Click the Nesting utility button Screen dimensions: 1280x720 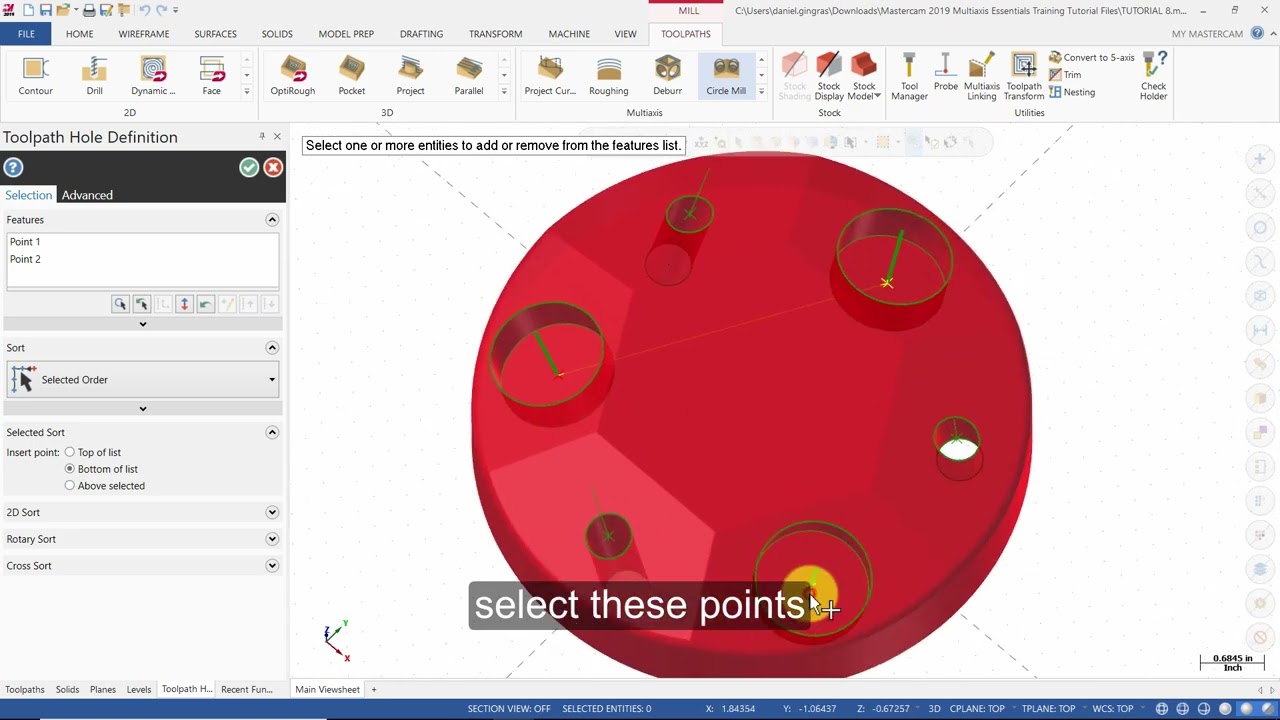pyautogui.click(x=1072, y=92)
